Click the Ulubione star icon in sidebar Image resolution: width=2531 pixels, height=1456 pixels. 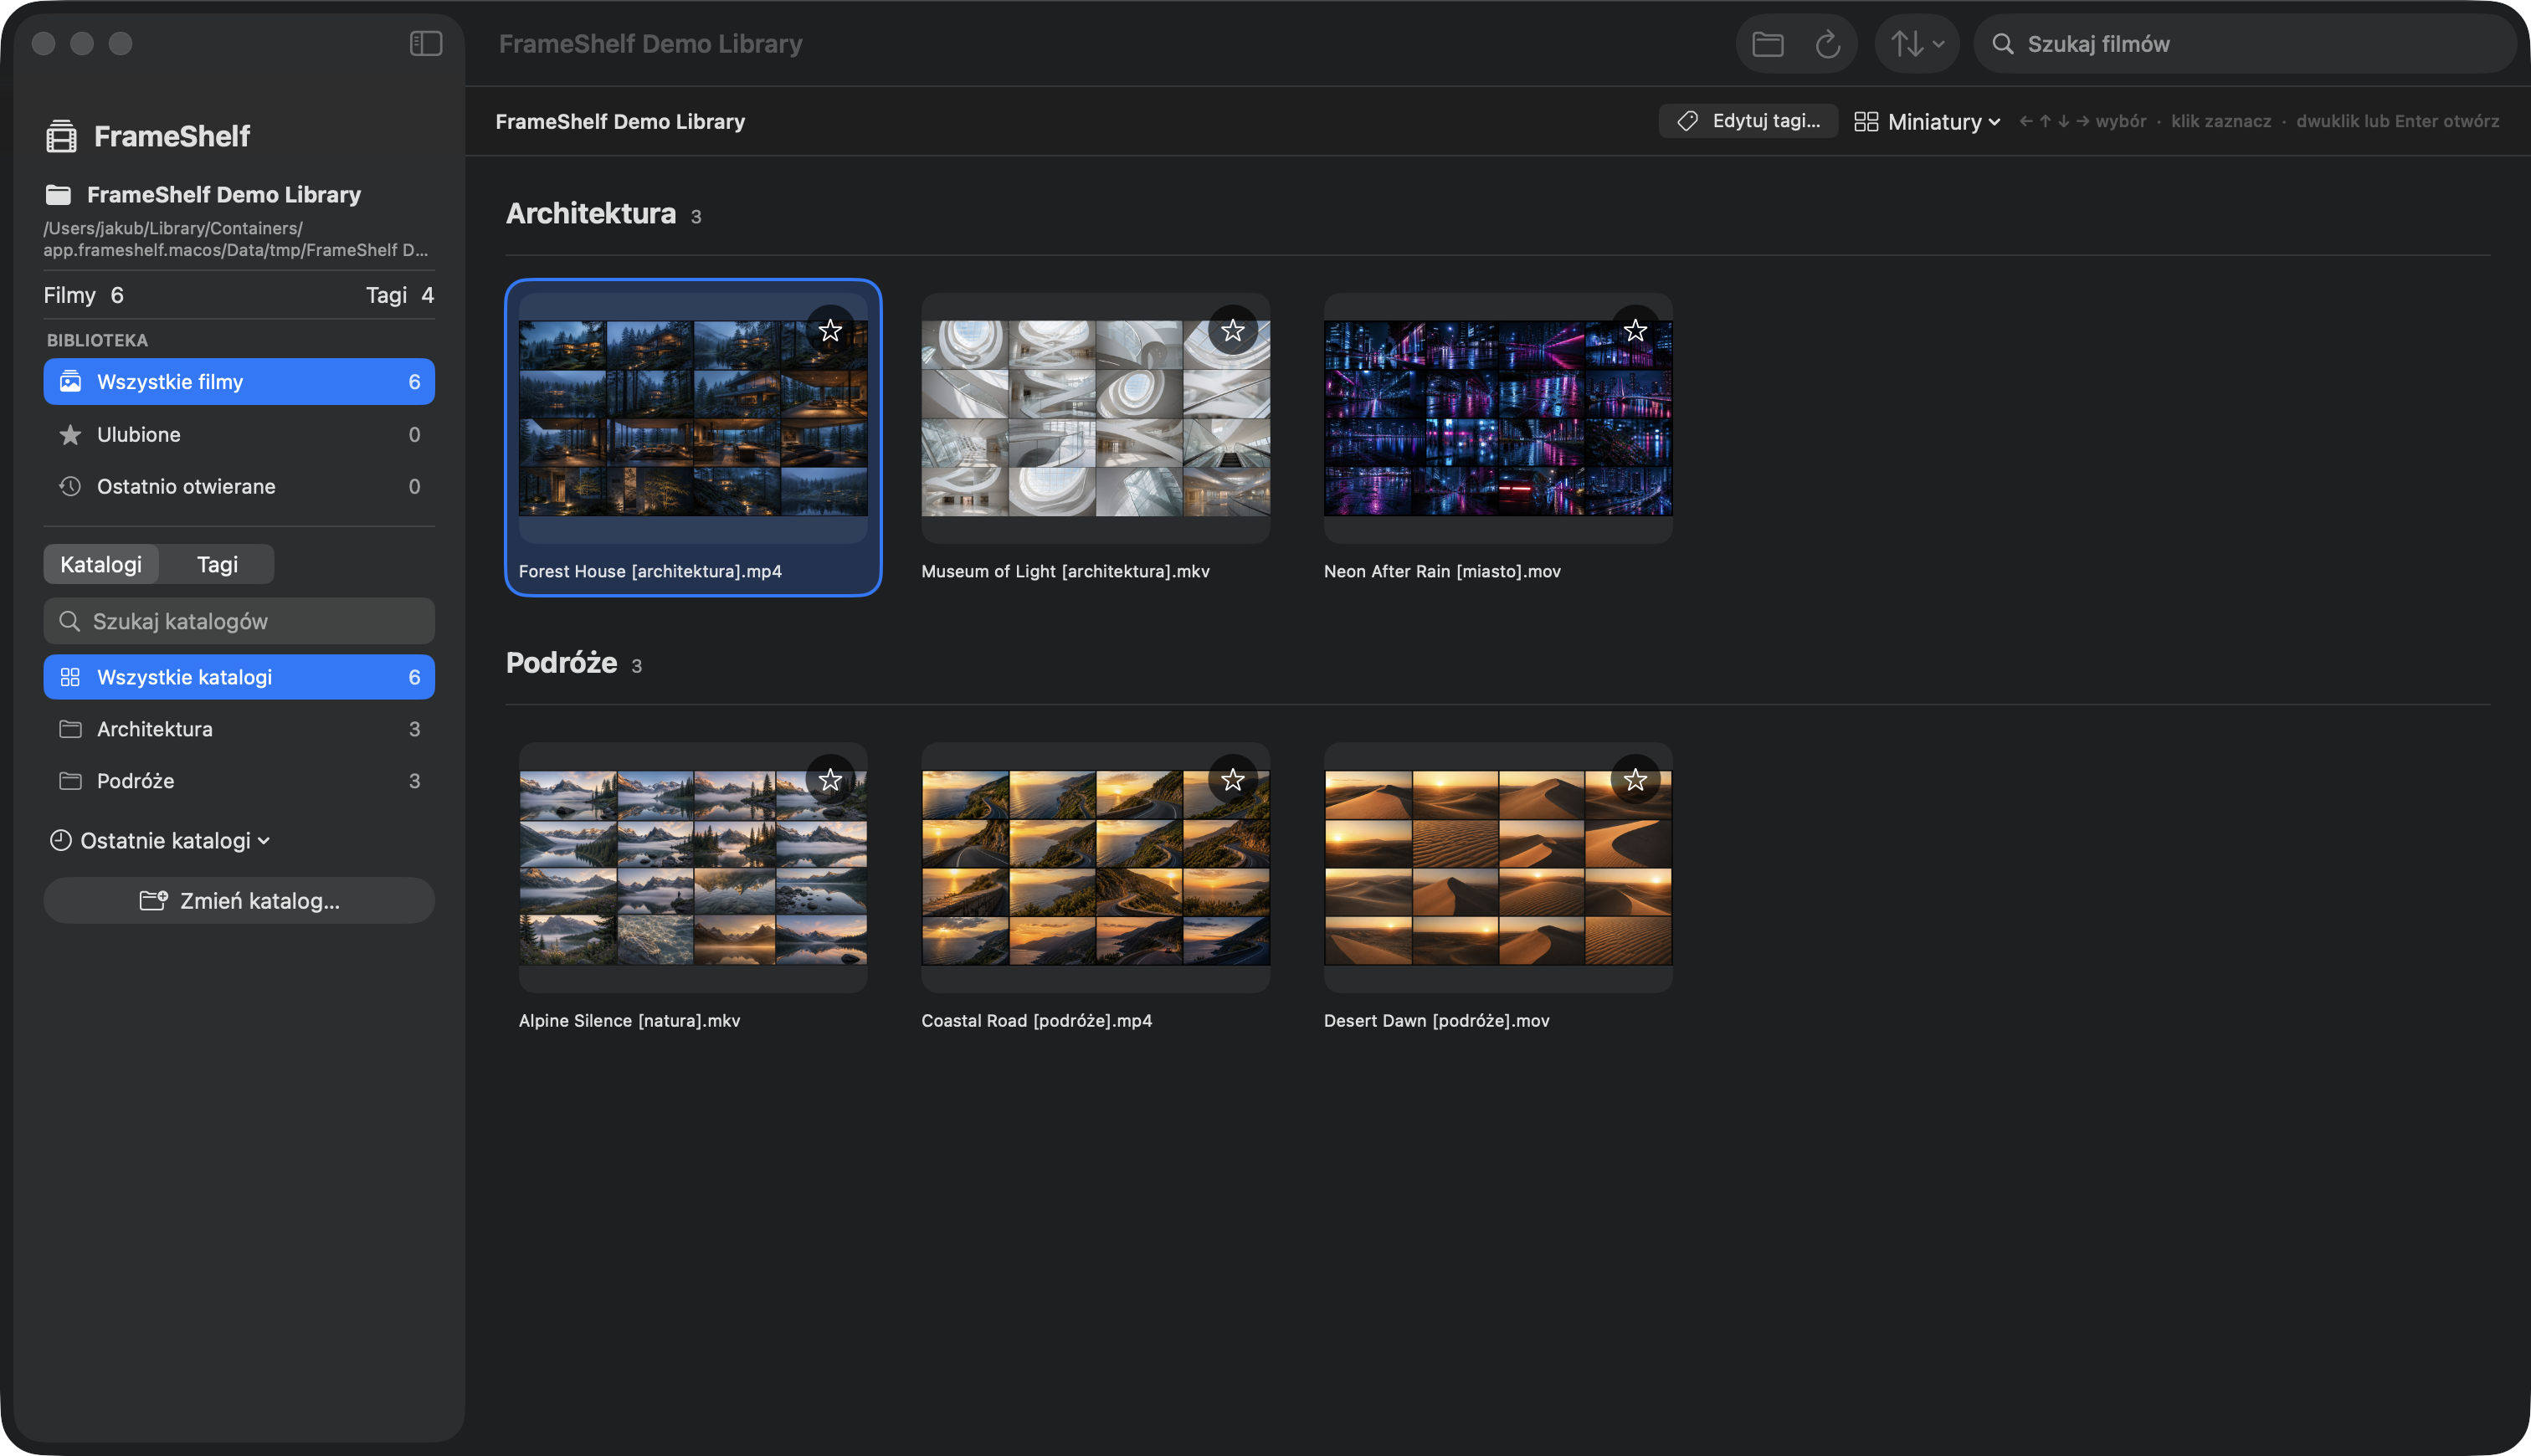click(x=70, y=434)
